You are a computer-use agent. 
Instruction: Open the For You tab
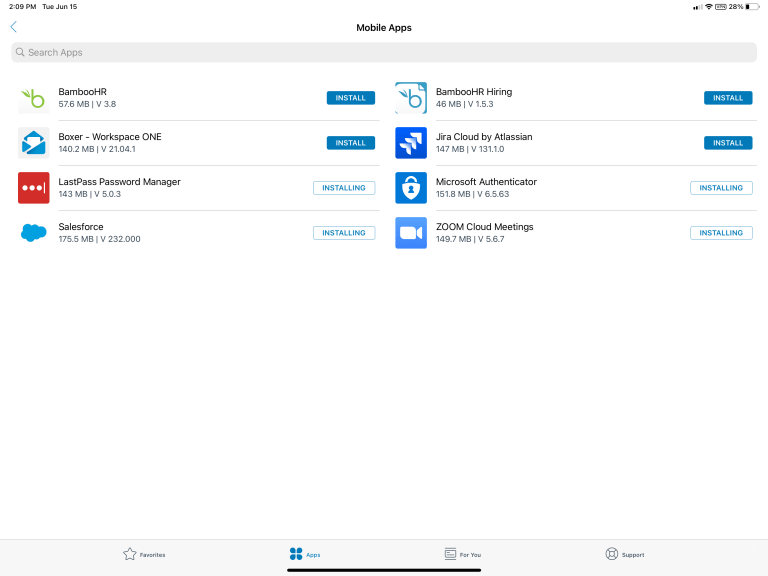pos(462,554)
